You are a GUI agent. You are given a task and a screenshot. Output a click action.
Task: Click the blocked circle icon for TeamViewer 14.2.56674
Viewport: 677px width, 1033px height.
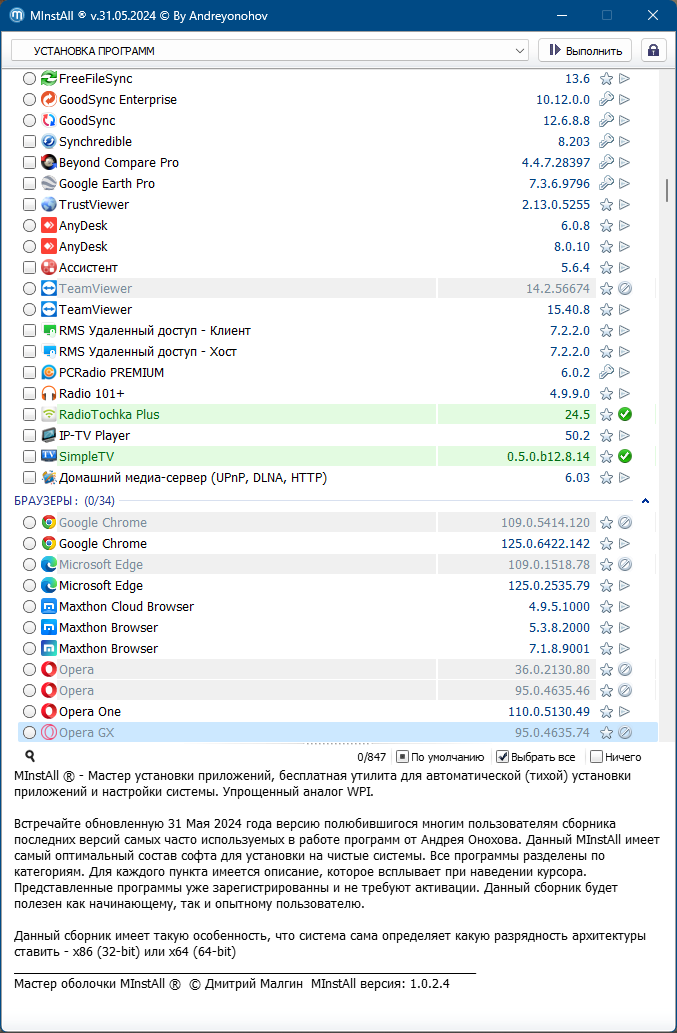click(x=626, y=289)
